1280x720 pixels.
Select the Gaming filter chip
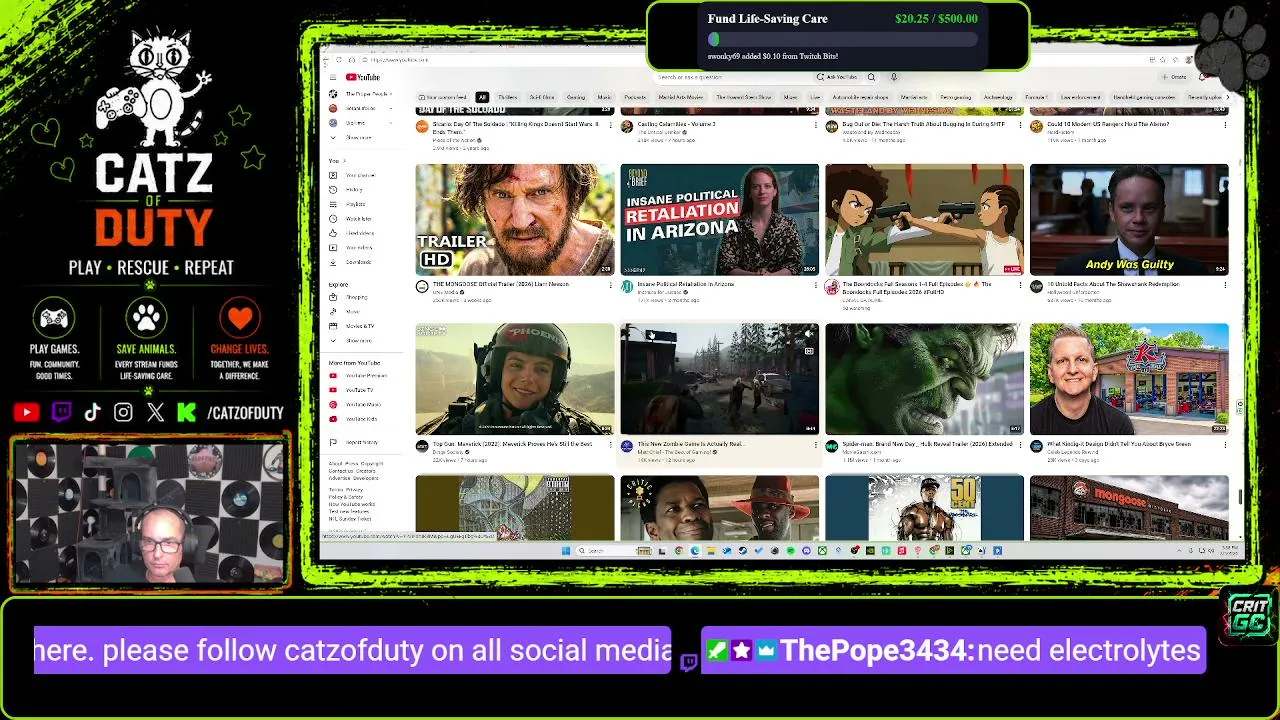point(576,97)
